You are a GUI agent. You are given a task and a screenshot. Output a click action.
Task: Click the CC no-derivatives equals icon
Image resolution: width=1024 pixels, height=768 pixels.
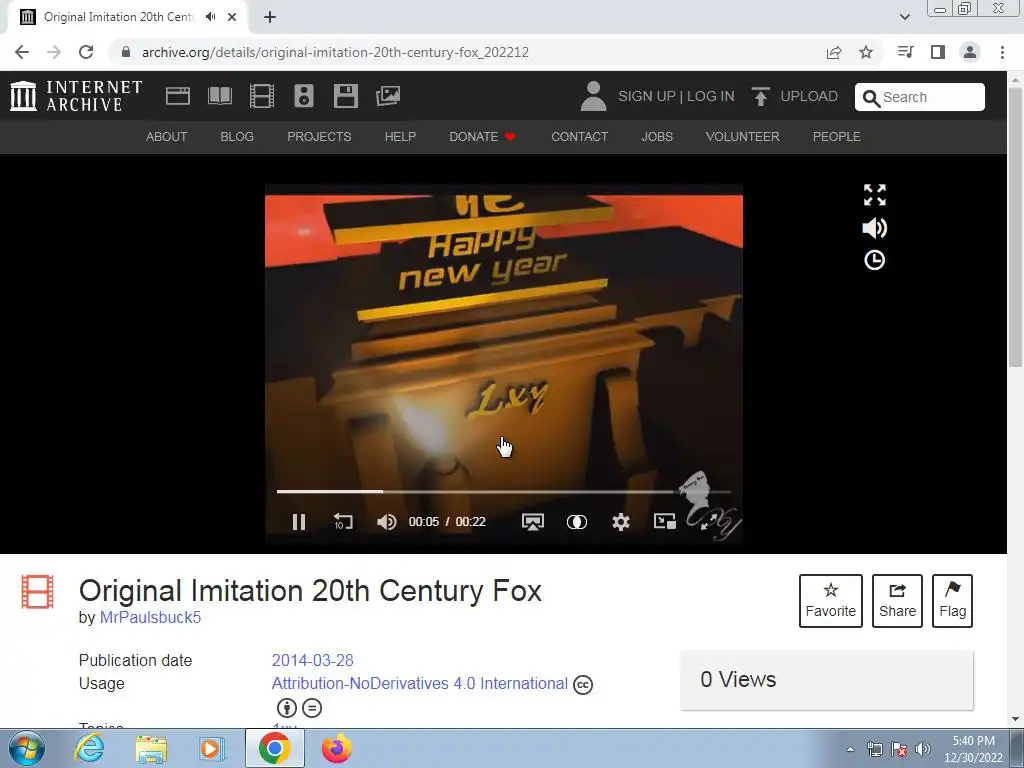point(312,707)
